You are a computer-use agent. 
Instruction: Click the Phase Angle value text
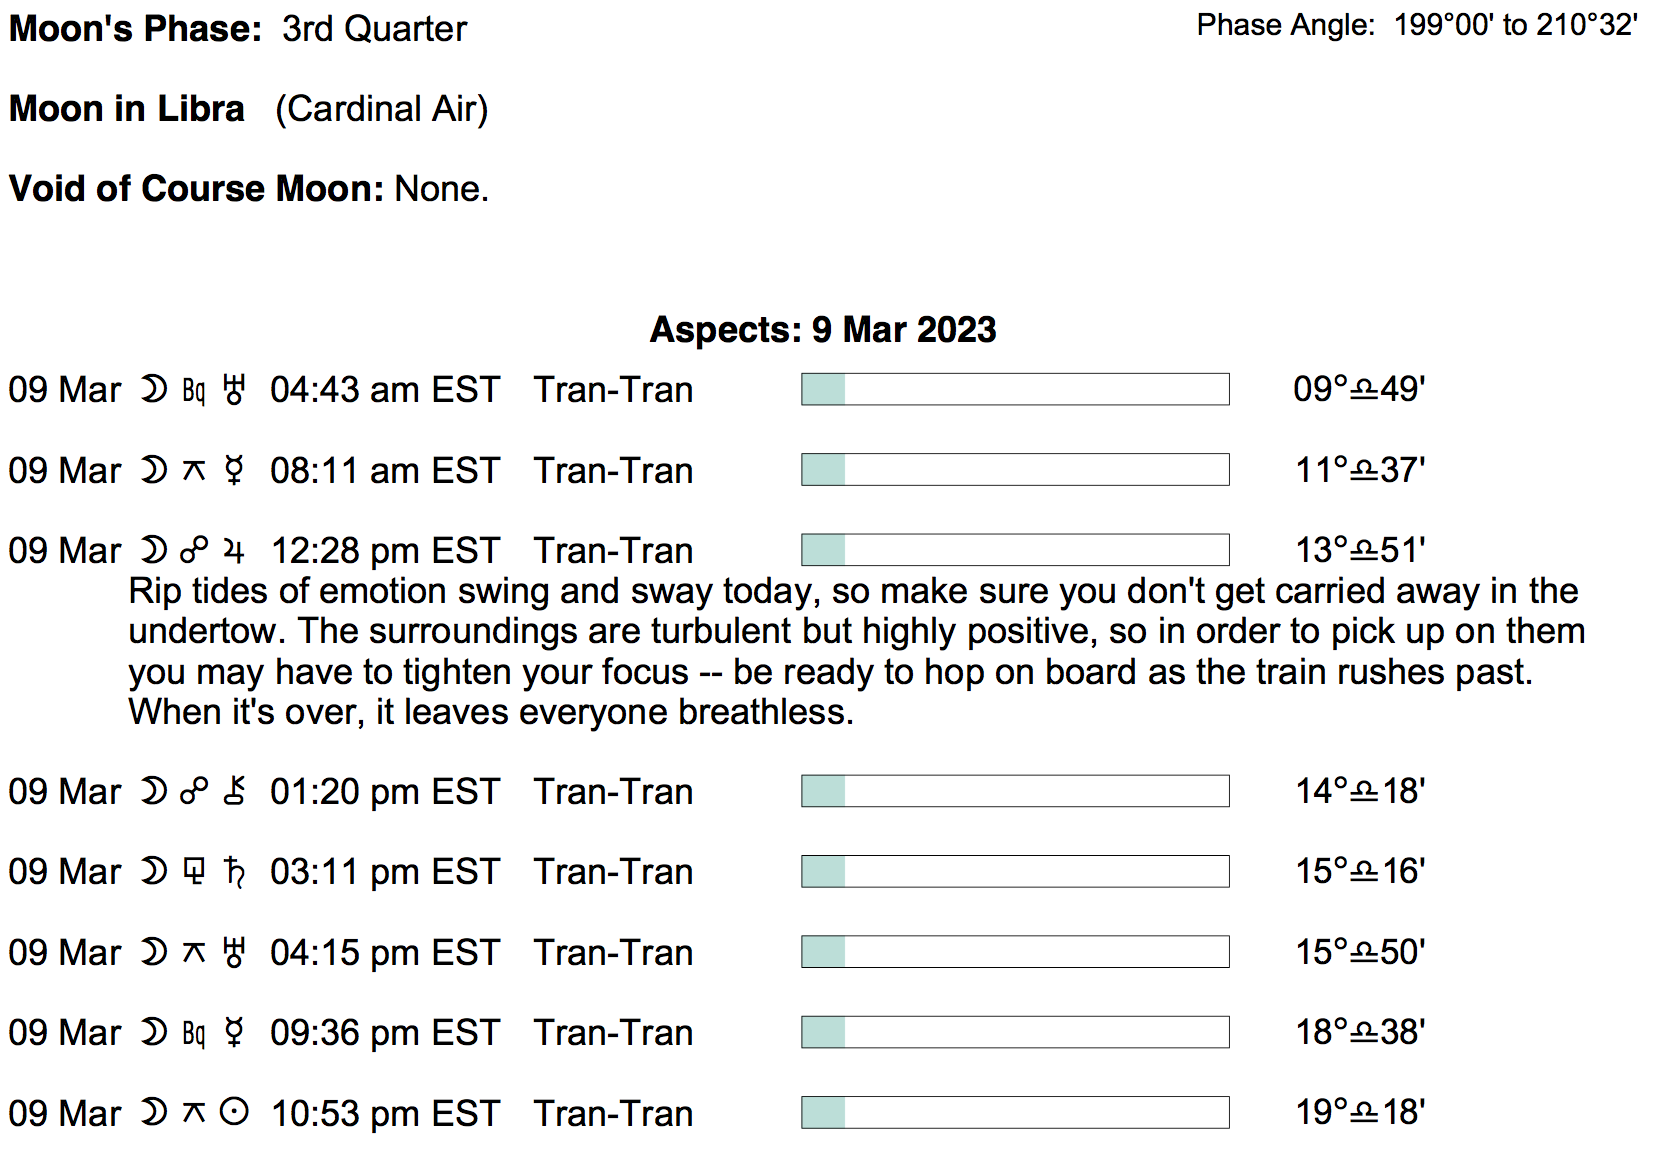pos(1515,25)
